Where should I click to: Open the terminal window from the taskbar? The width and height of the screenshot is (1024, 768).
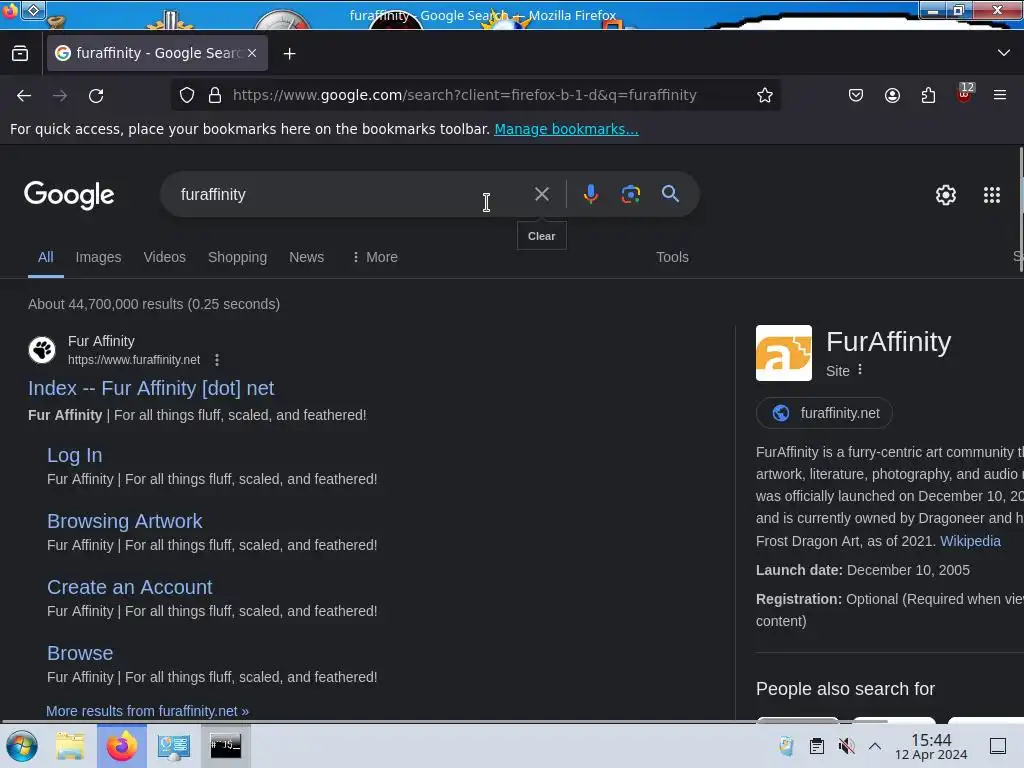click(x=225, y=746)
